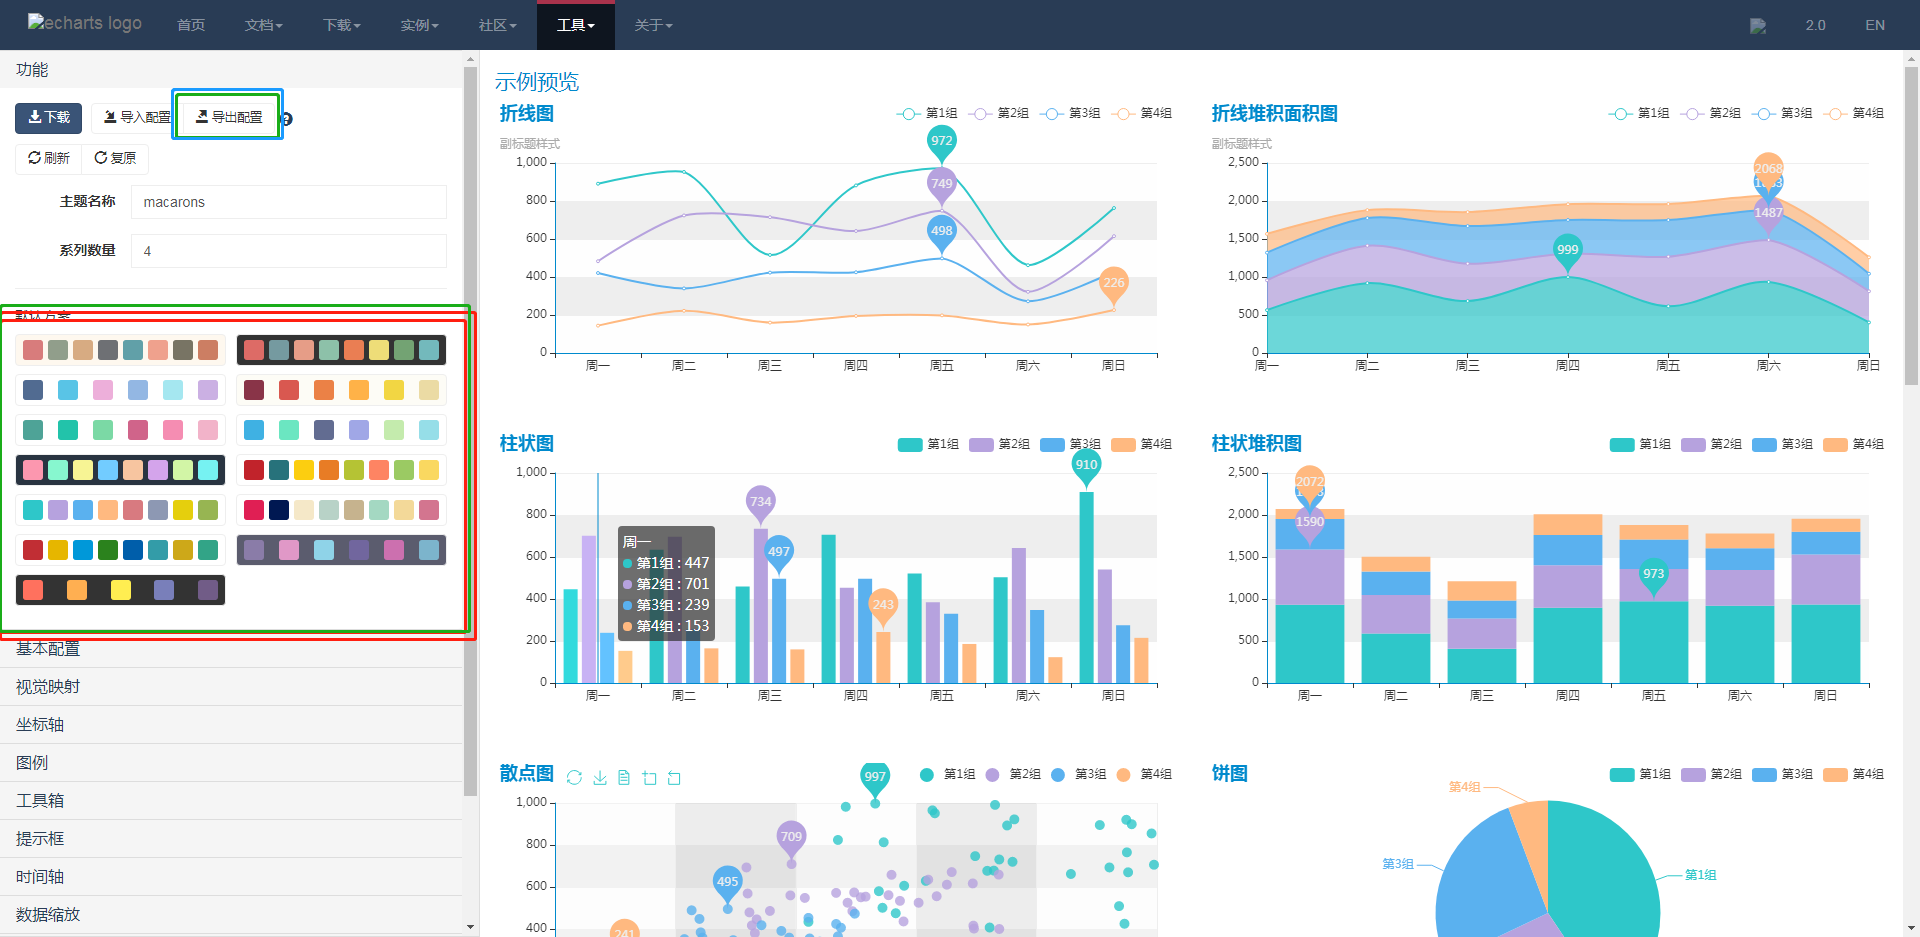Open the 实例 dropdown in the navbar
The height and width of the screenshot is (937, 1920).
[420, 25]
